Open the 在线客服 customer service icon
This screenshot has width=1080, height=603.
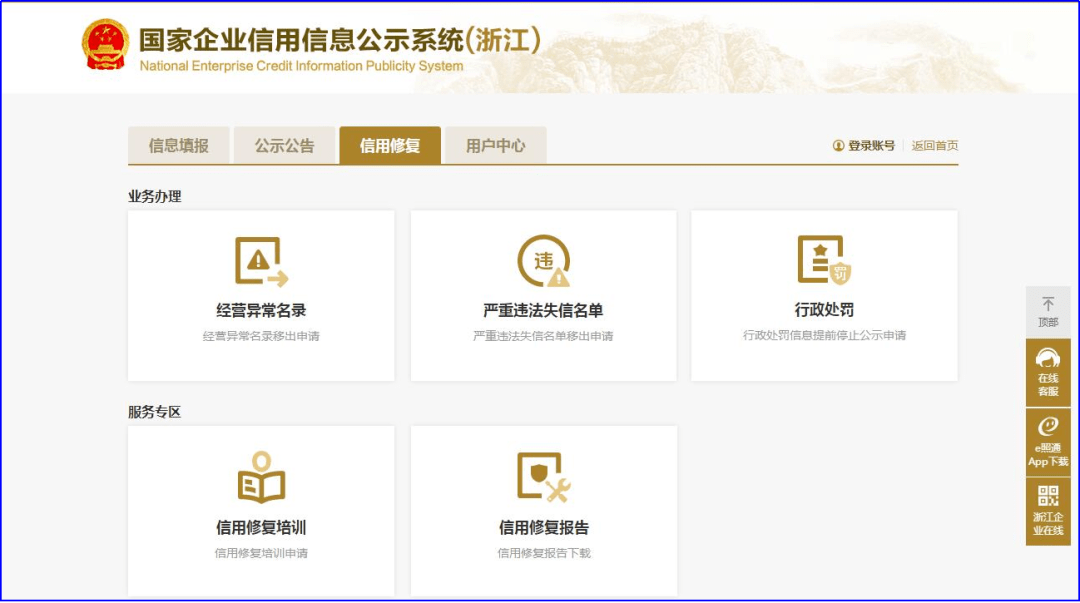(1046, 357)
